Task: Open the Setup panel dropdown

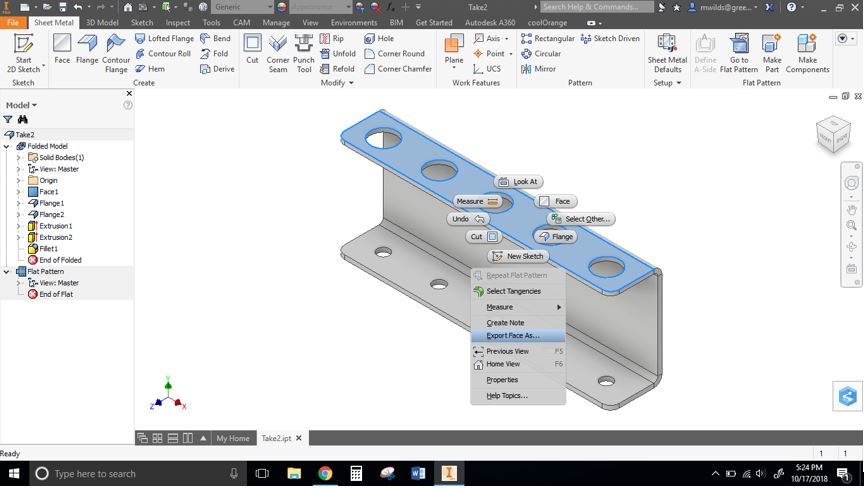Action: coord(667,83)
